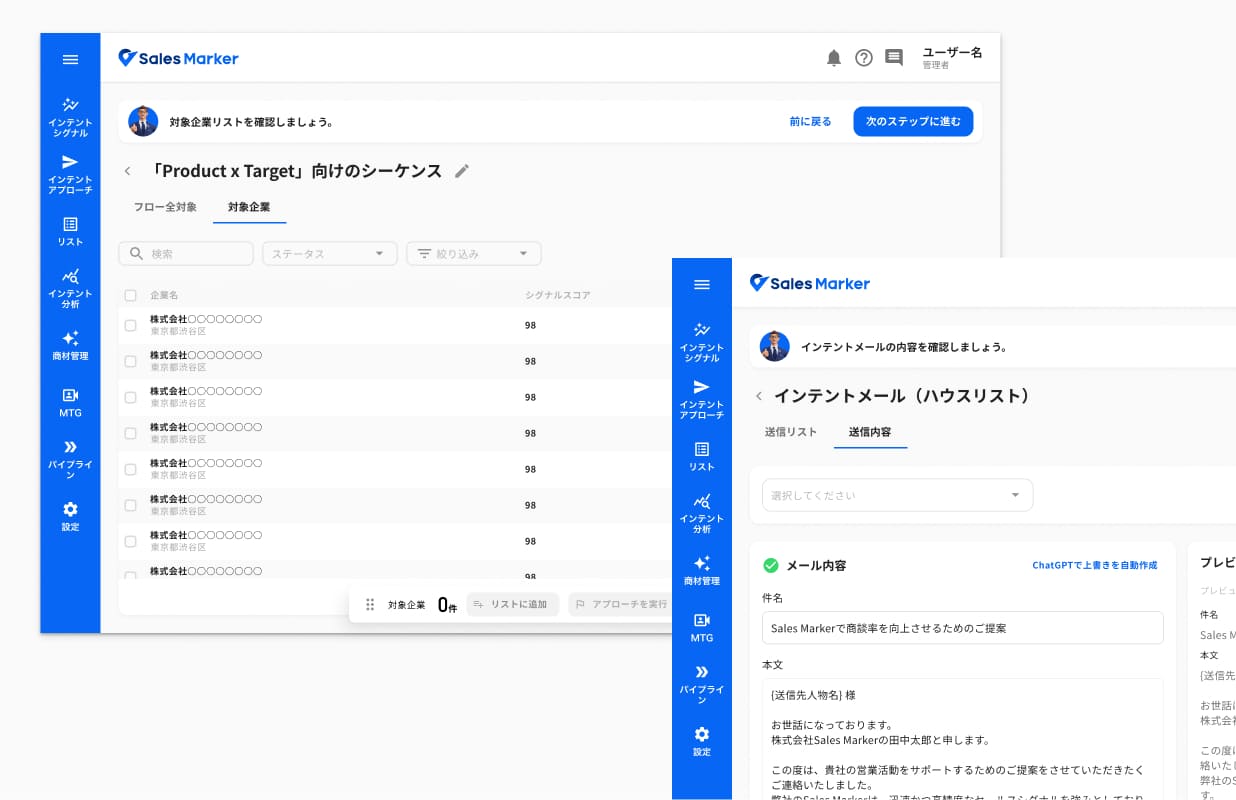Screen dimensions: 1236x800
Task: Check the second company row checkbox
Action: (x=130, y=361)
